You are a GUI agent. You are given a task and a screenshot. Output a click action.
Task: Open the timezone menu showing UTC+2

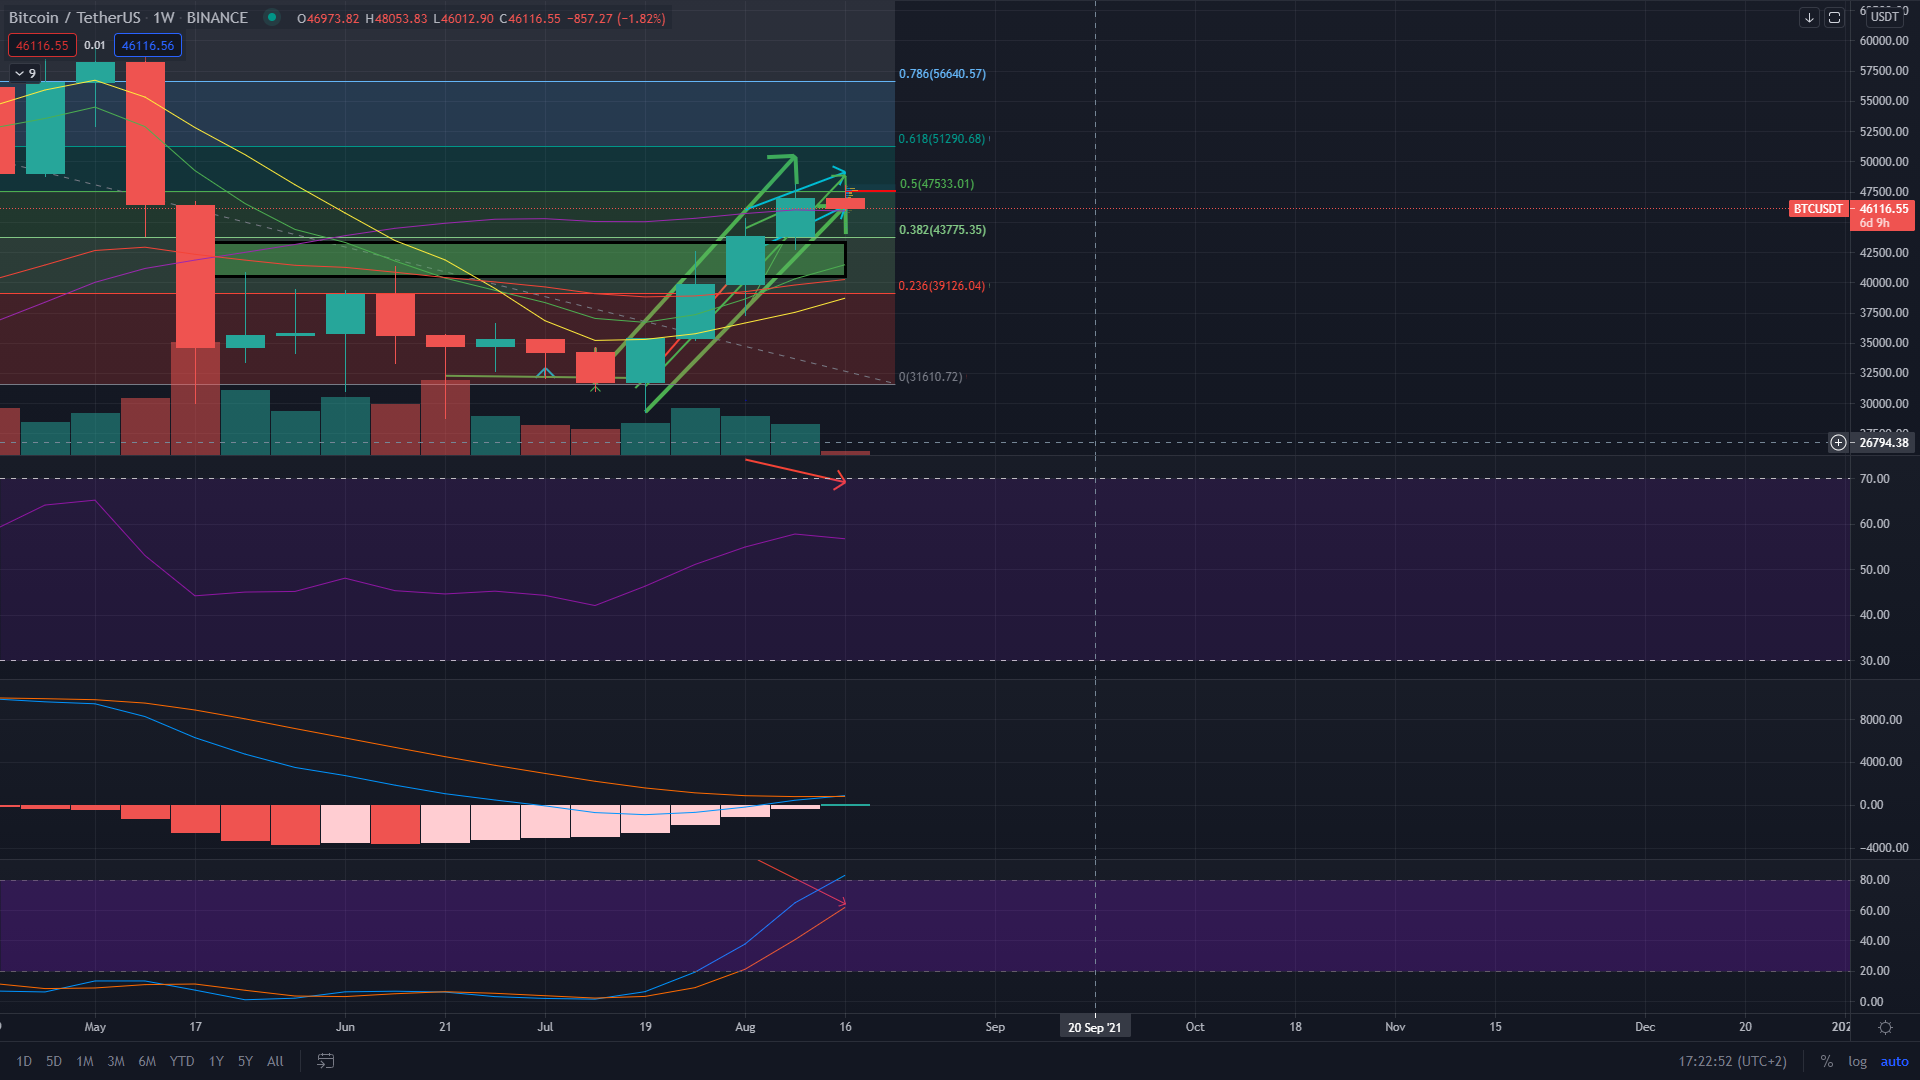click(x=1732, y=1061)
